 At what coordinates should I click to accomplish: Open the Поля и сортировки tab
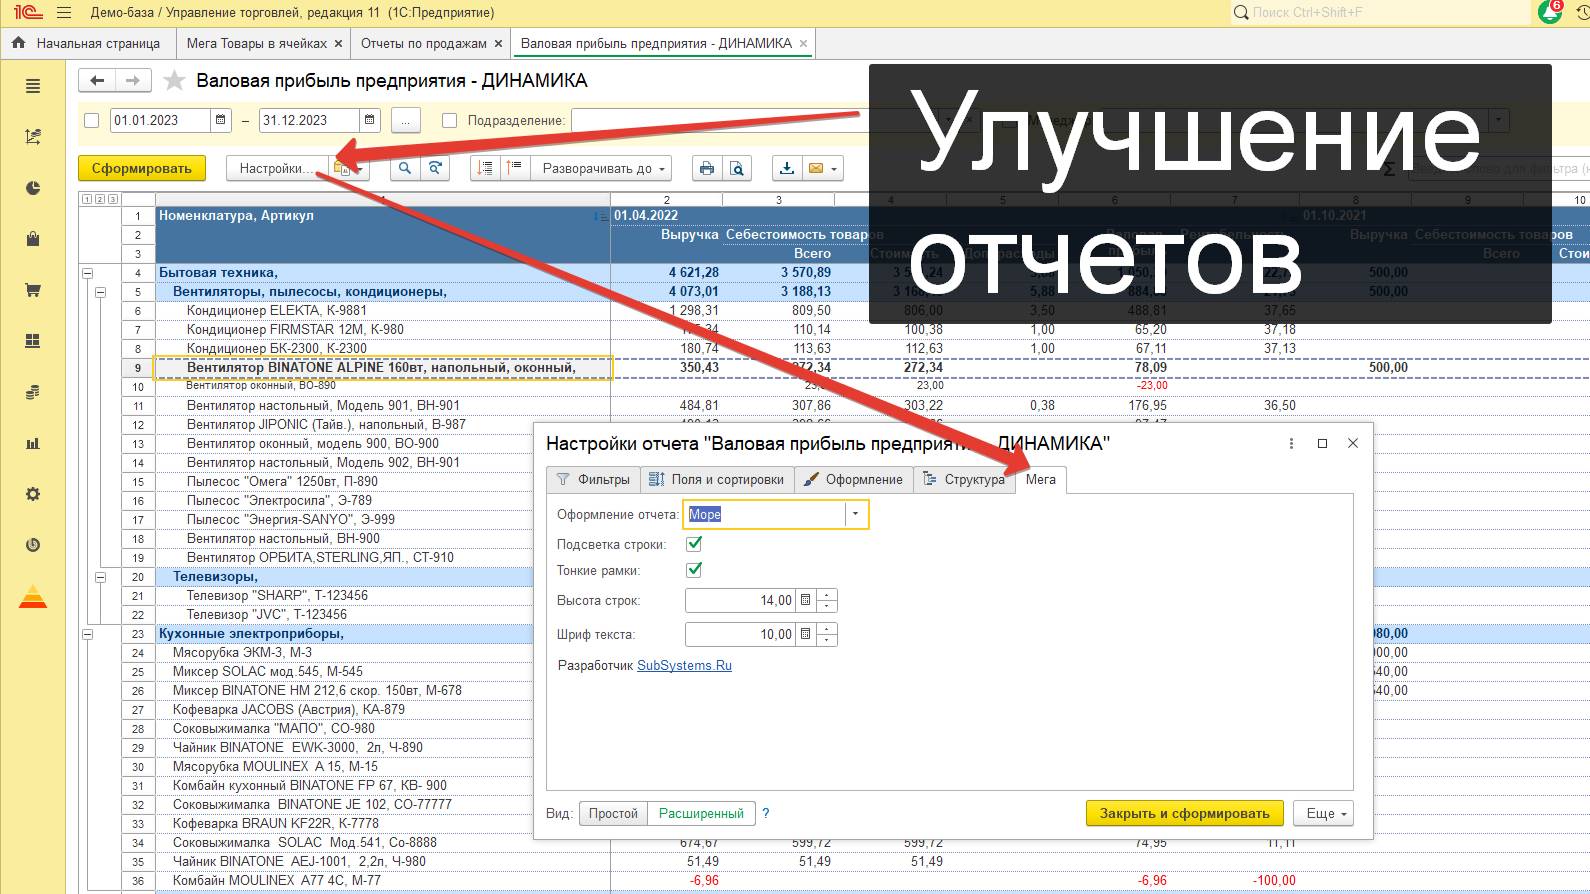[716, 480]
